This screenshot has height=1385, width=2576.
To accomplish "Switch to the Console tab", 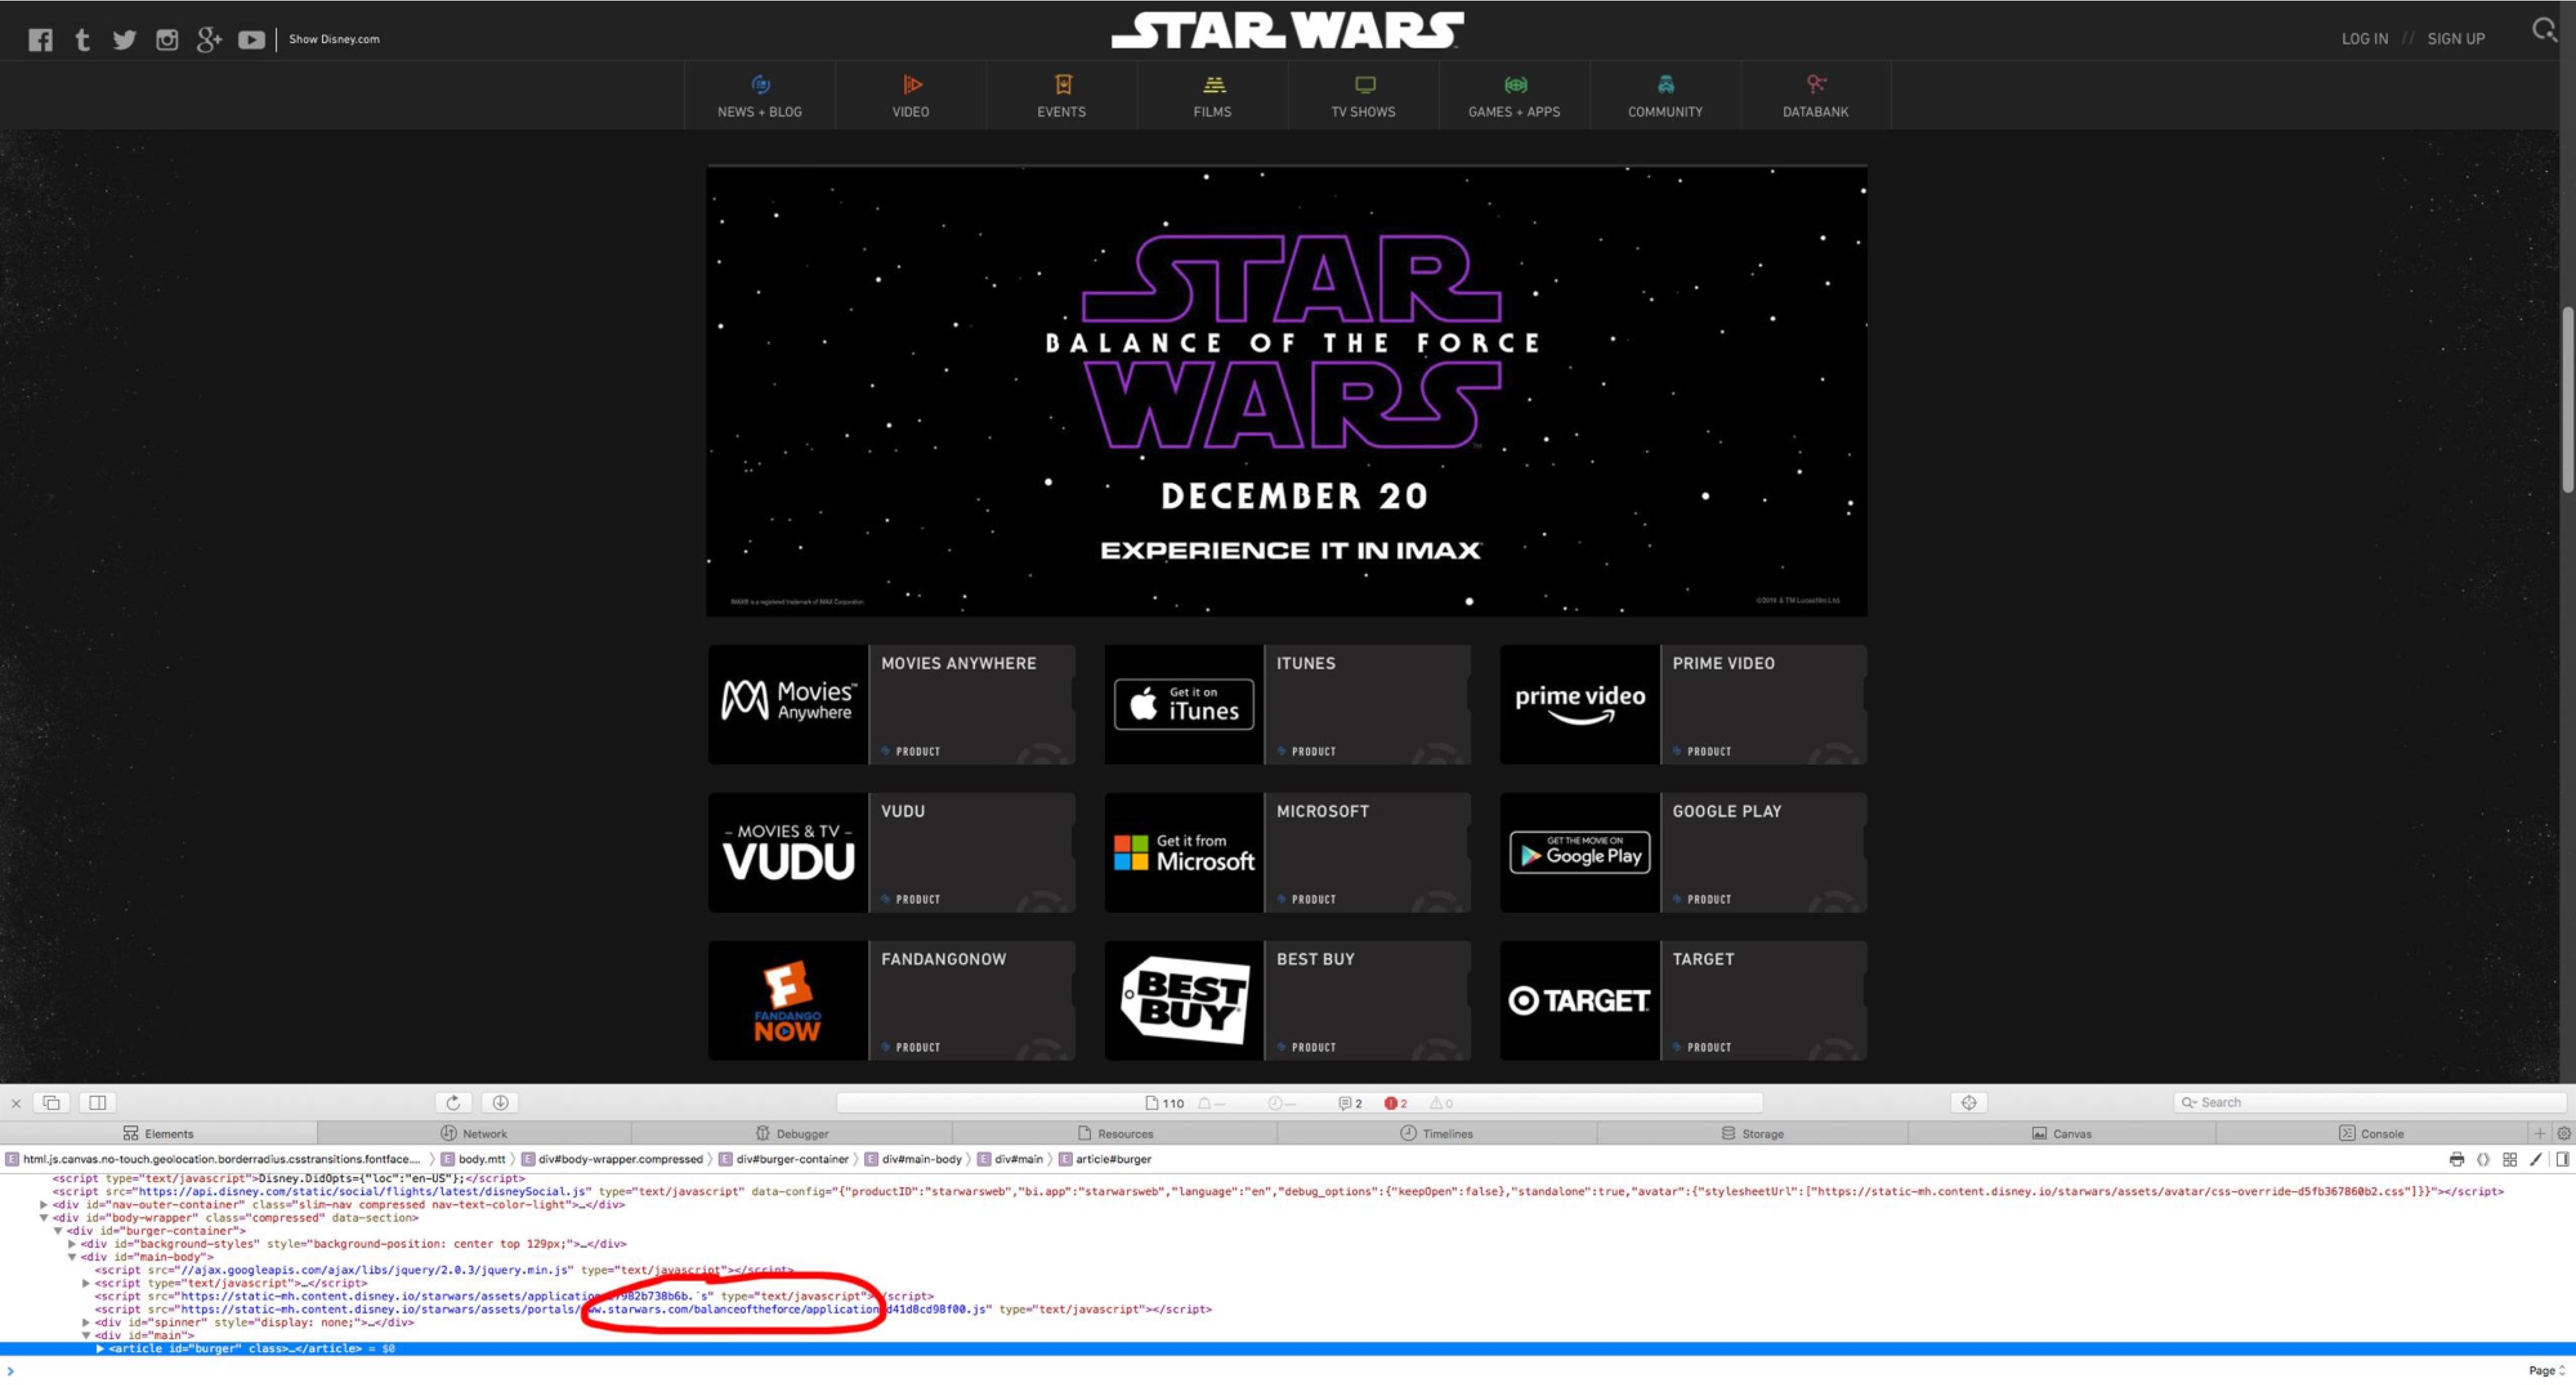I will [2371, 1133].
